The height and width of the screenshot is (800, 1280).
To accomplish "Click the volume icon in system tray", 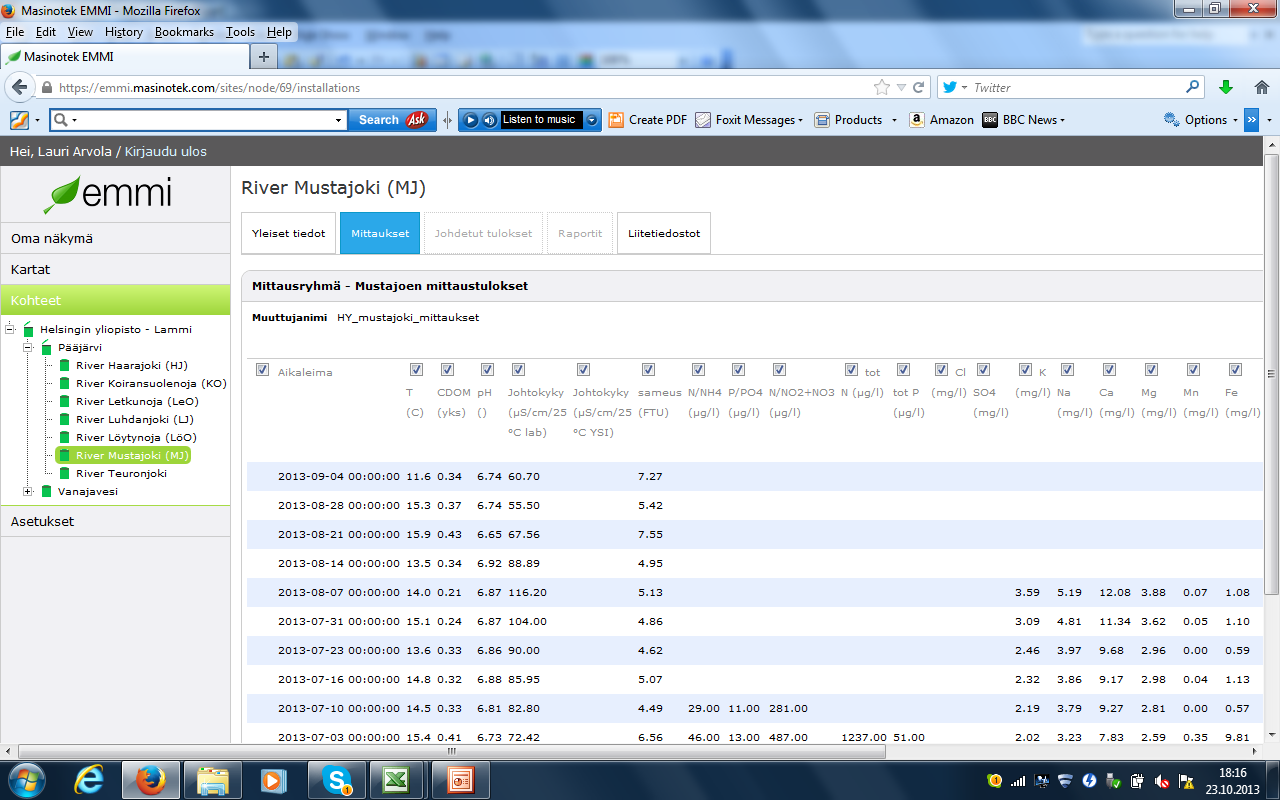I will click(1162, 781).
